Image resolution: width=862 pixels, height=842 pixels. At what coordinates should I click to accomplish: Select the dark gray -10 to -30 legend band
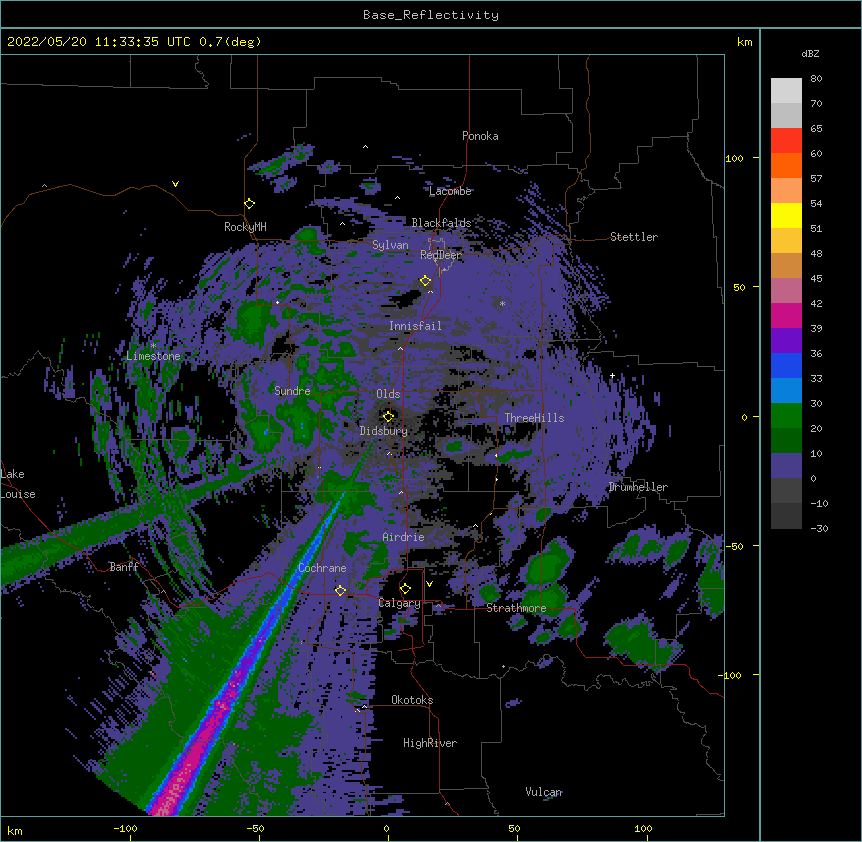pos(786,516)
